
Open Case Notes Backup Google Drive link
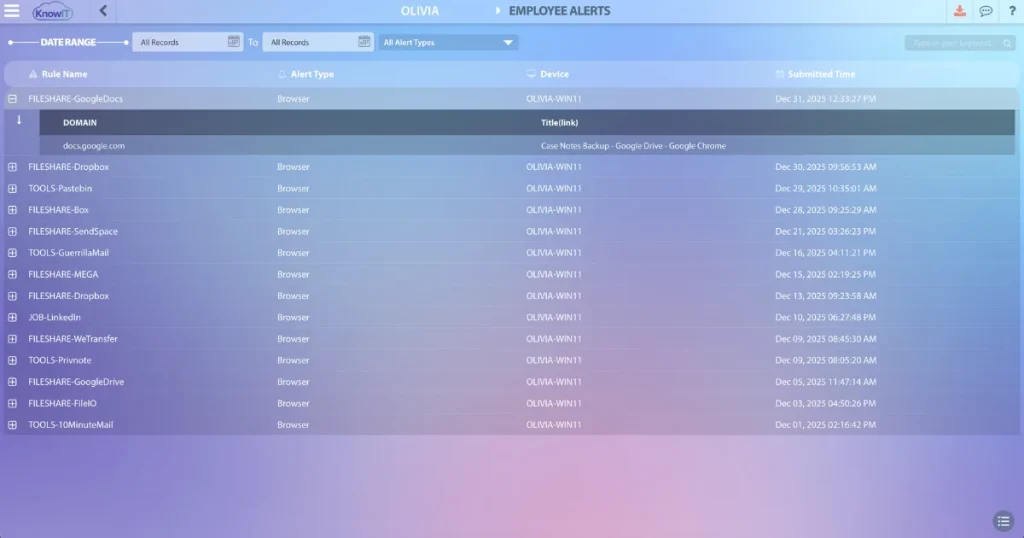[x=633, y=146]
